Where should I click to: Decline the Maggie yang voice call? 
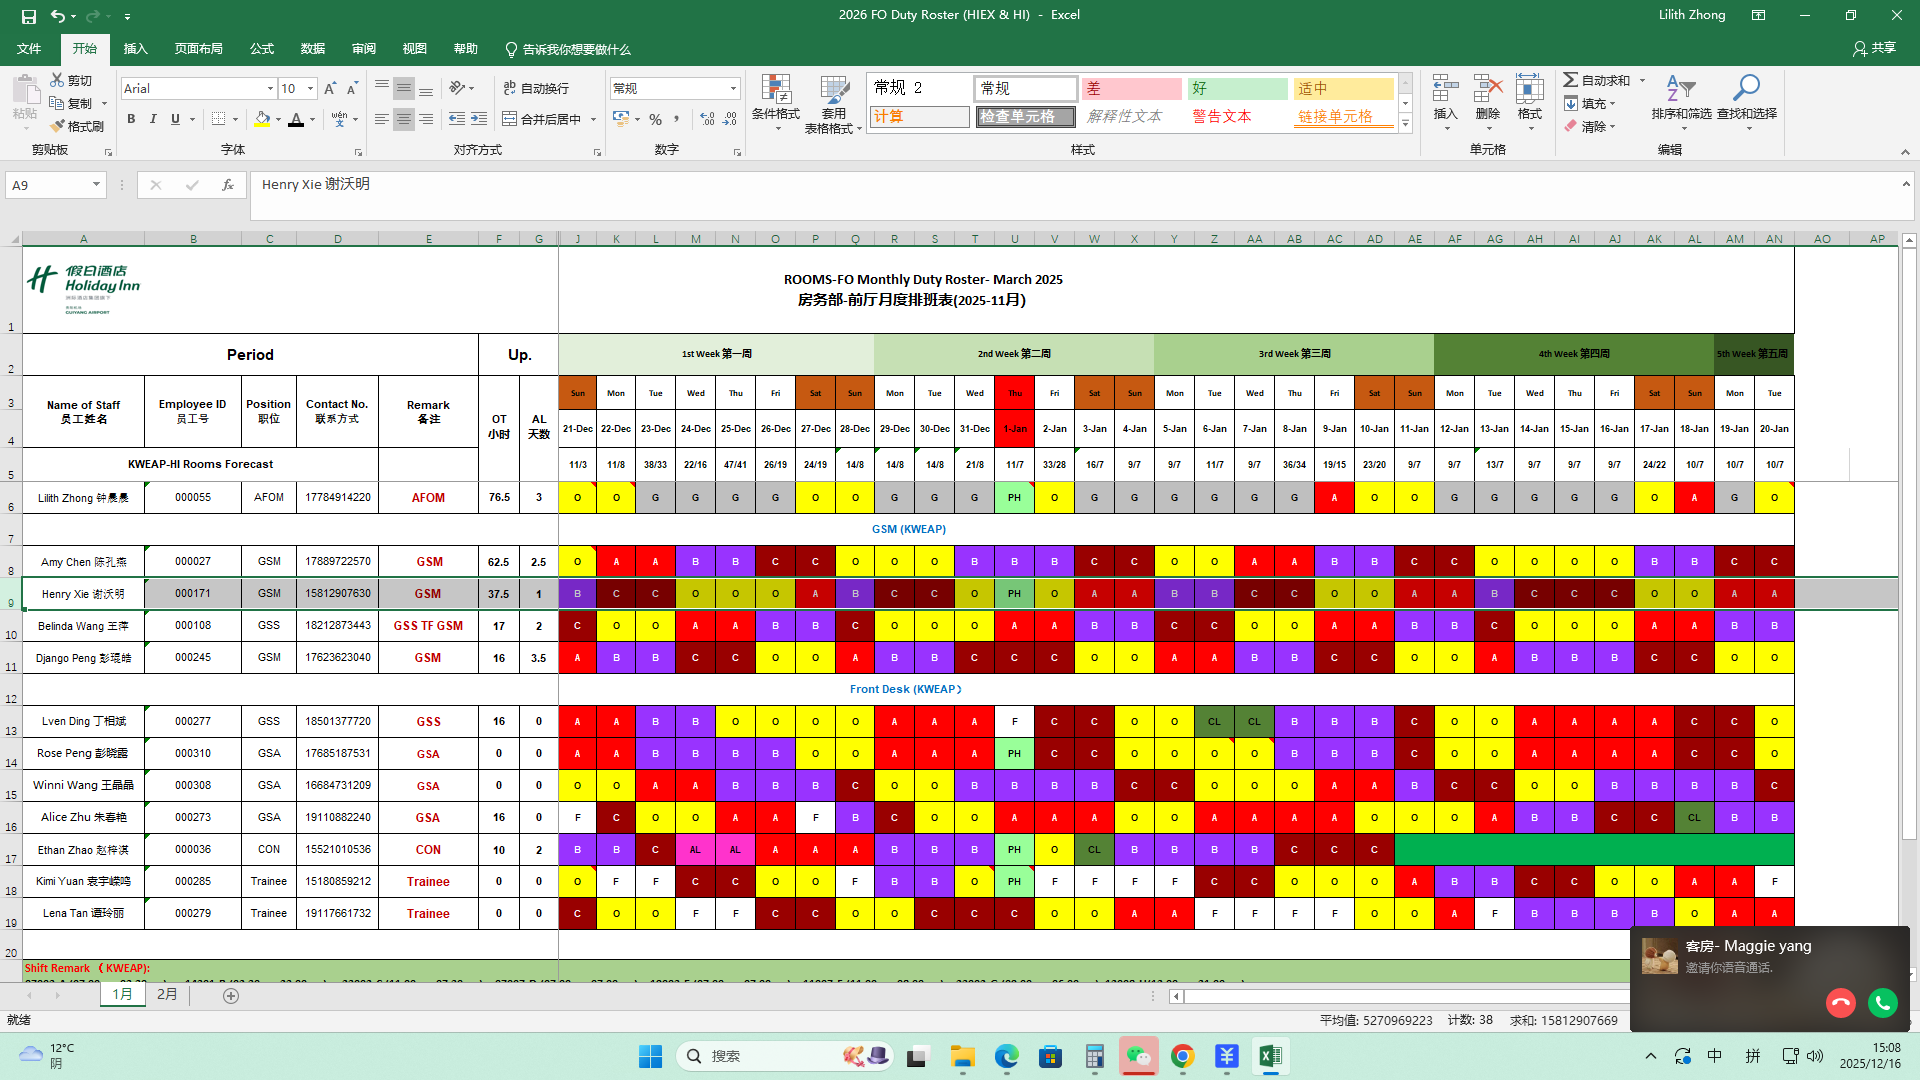1840,1002
